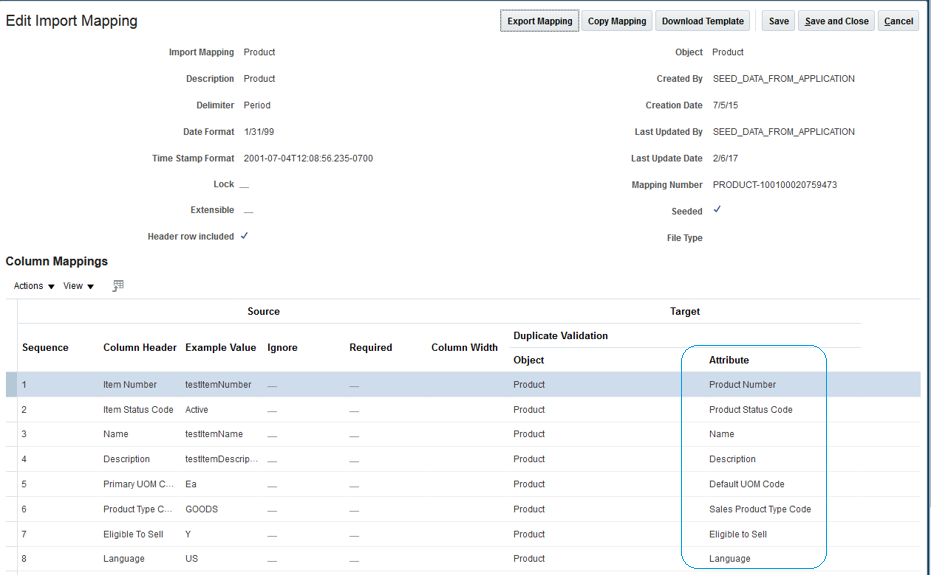Select the Item Number cell
This screenshot has width=931, height=575.
(129, 384)
